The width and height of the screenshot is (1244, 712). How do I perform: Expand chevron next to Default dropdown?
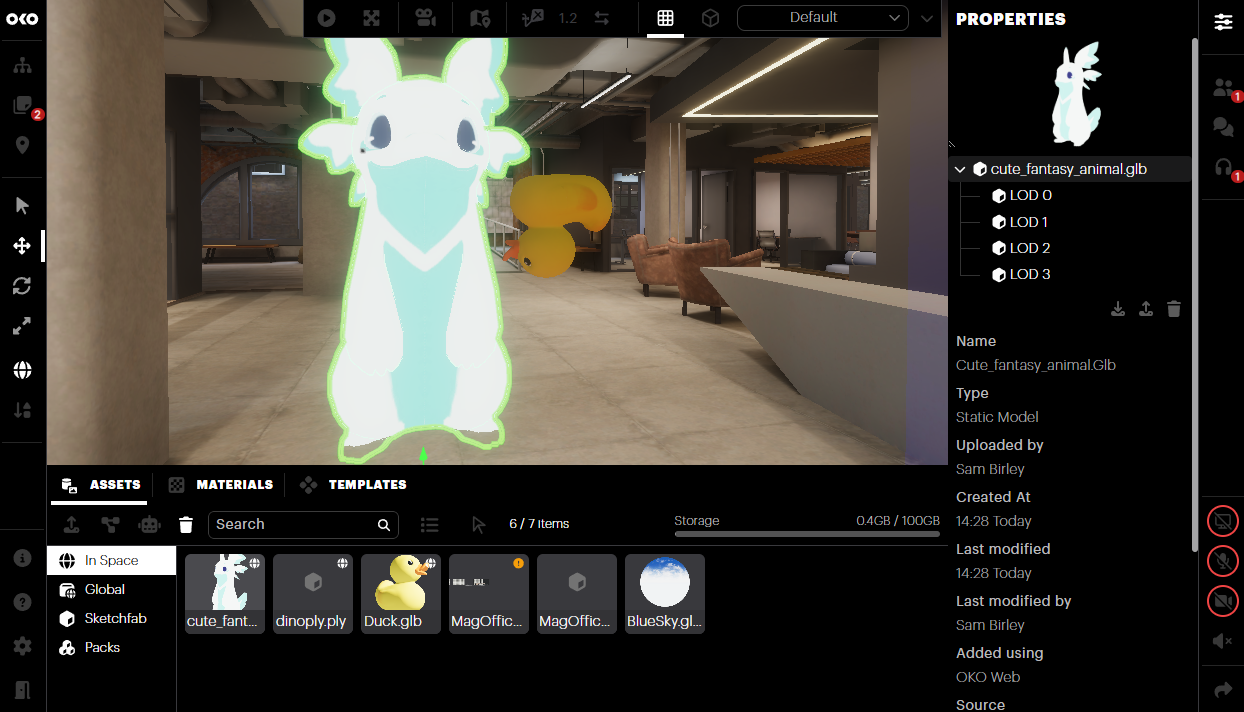coord(926,18)
